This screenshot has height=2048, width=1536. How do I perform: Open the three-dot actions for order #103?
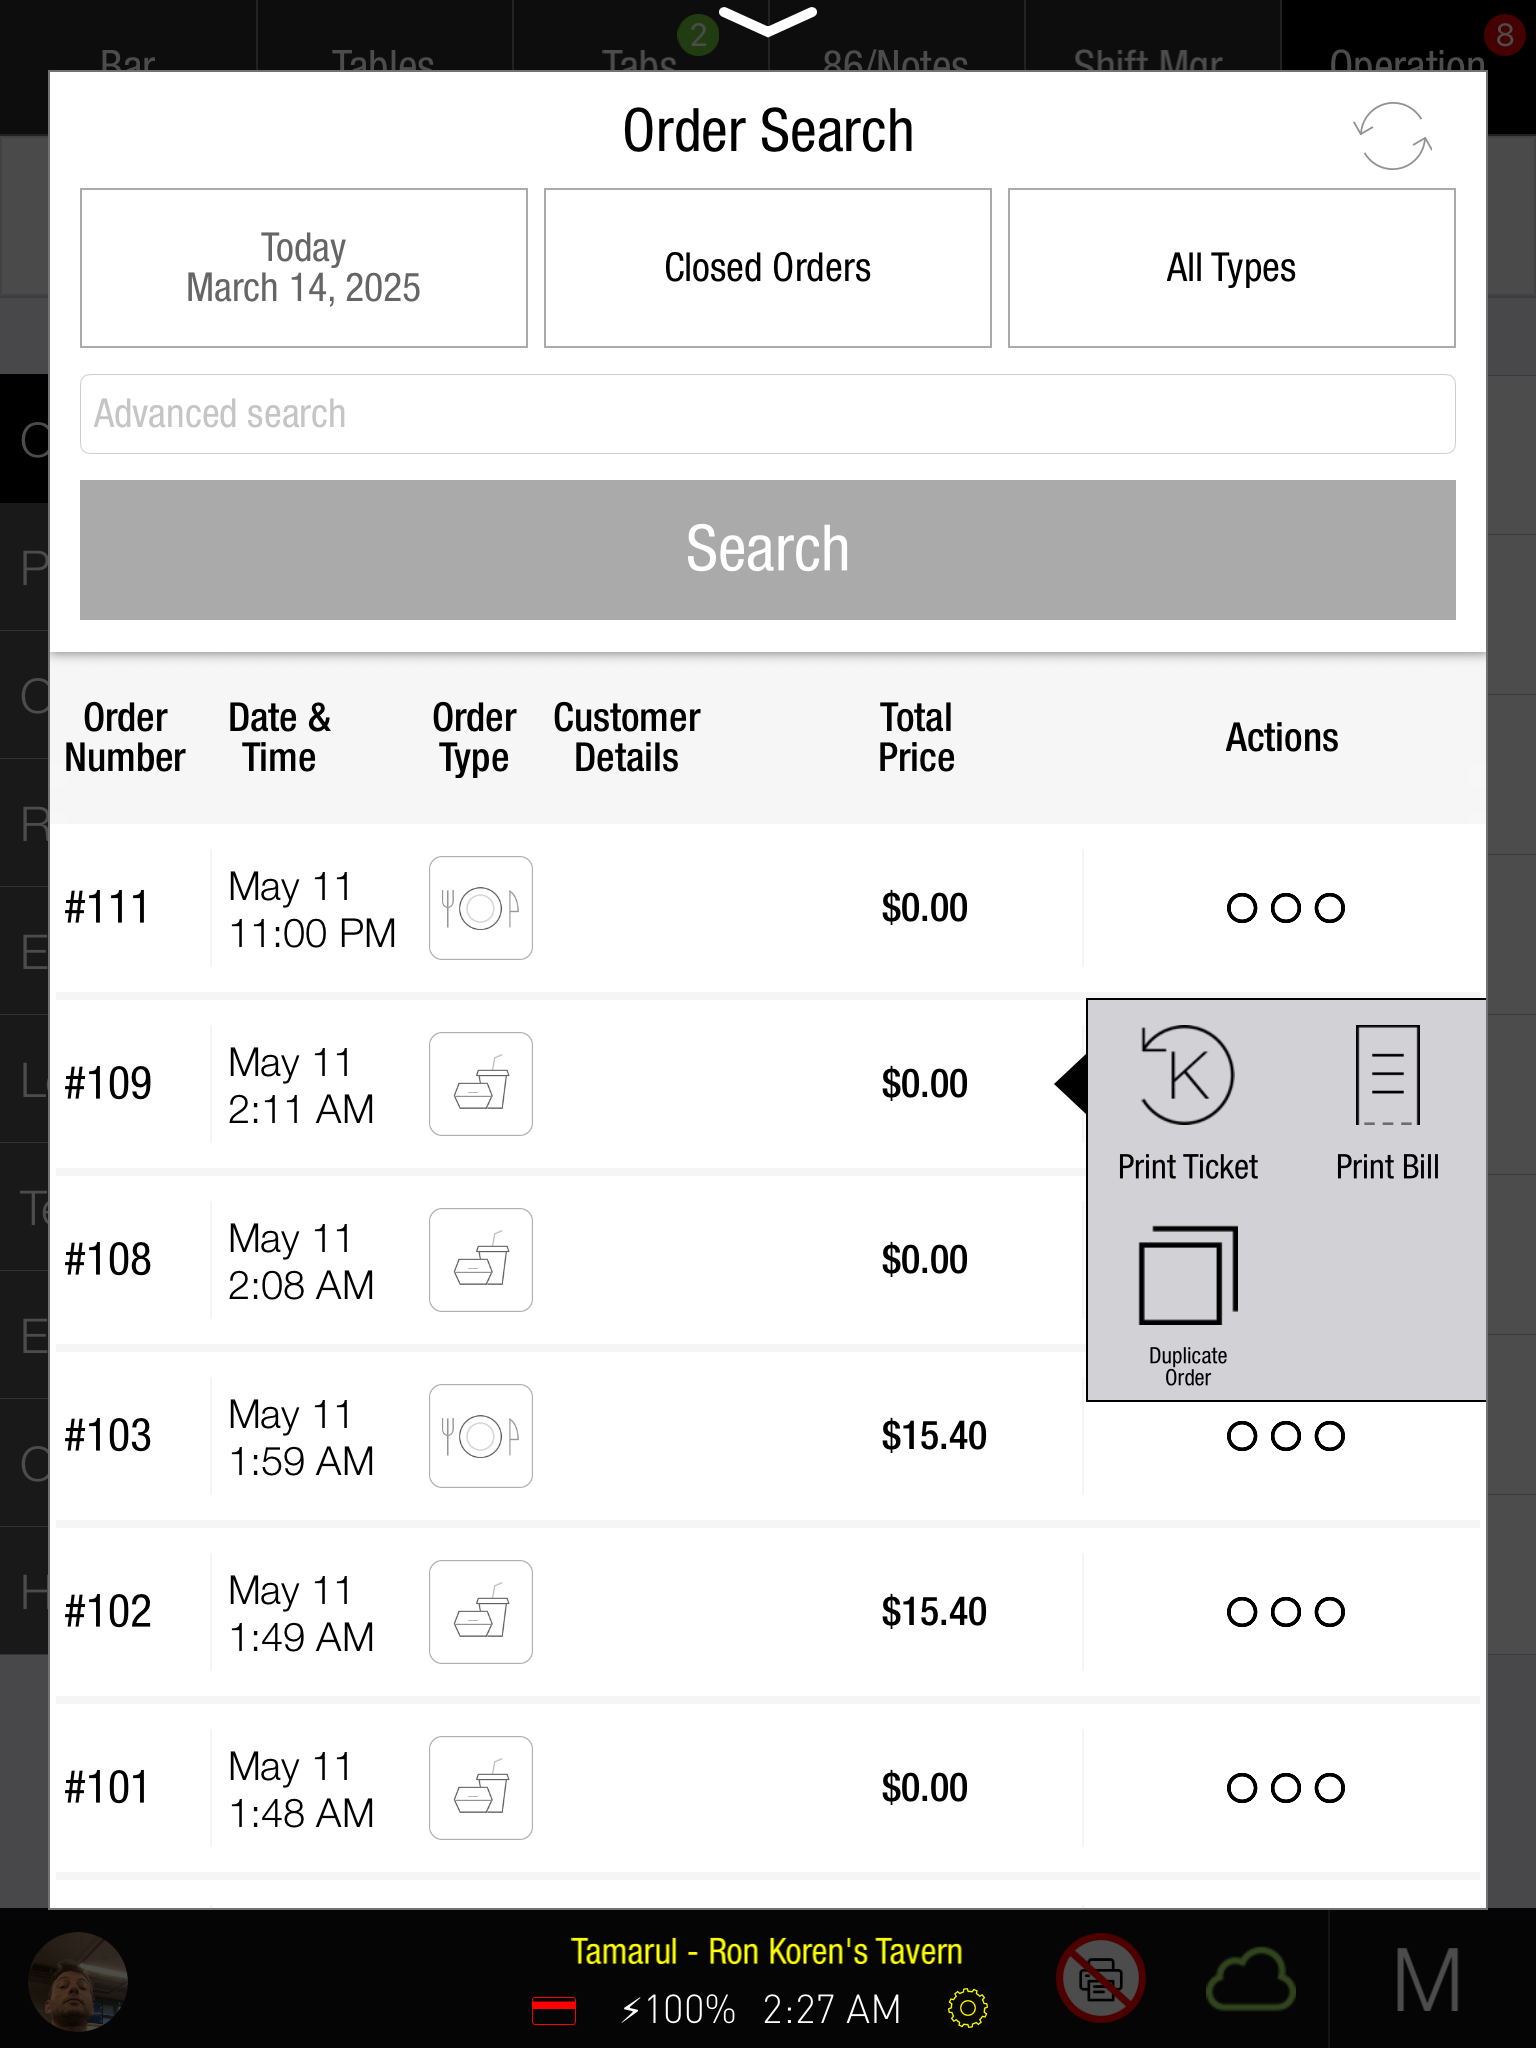[1285, 1436]
